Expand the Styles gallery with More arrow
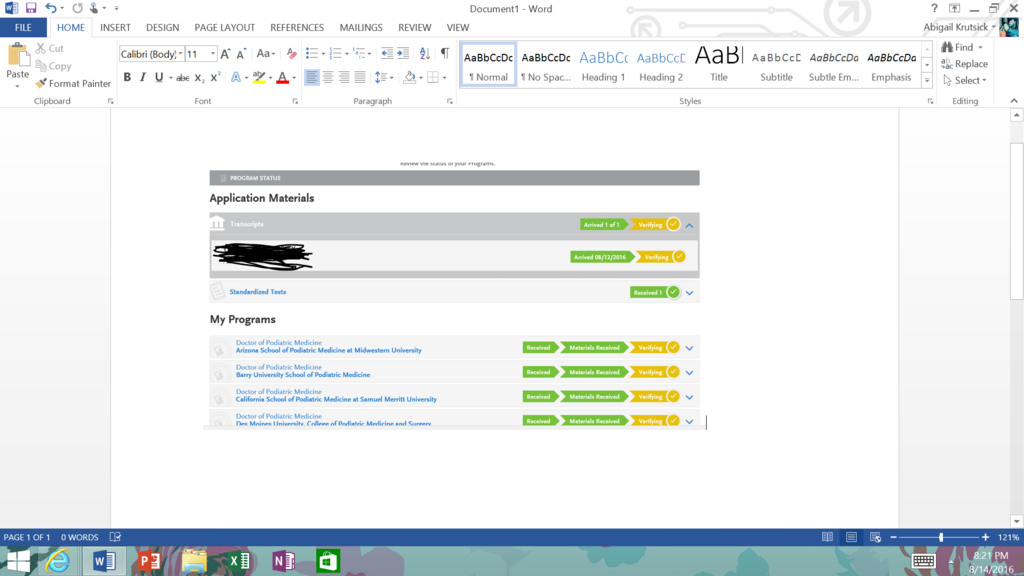The width and height of the screenshot is (1024, 576). click(927, 80)
